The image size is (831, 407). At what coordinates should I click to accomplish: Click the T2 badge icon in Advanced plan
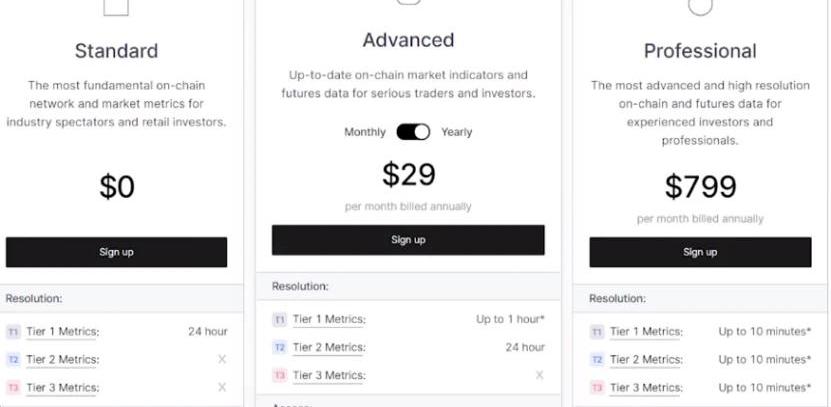(x=280, y=348)
